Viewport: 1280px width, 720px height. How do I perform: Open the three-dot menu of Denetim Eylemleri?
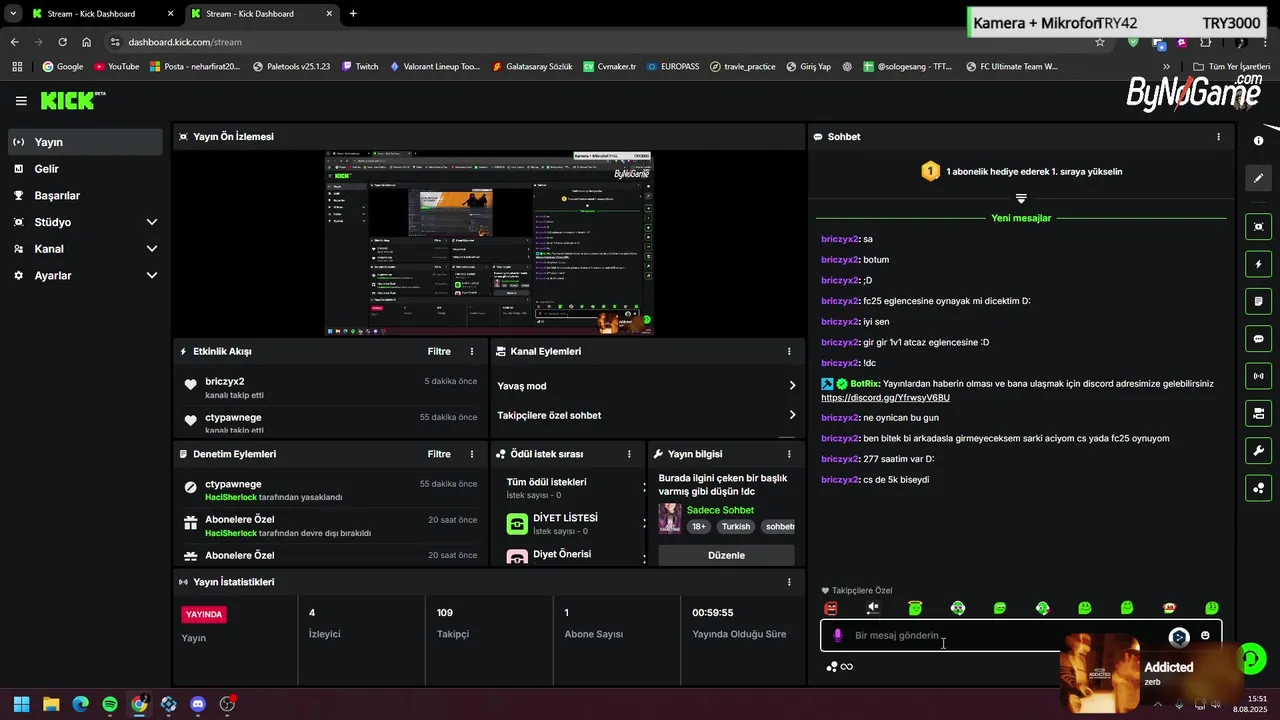[x=472, y=454]
